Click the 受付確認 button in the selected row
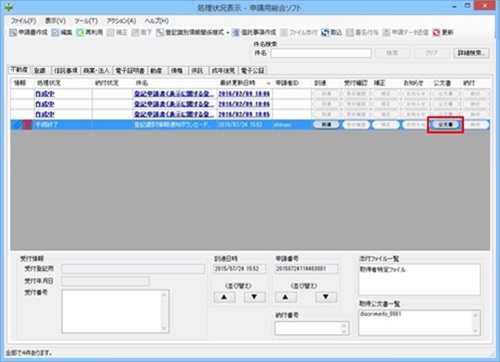The height and width of the screenshot is (362, 500). (356, 125)
